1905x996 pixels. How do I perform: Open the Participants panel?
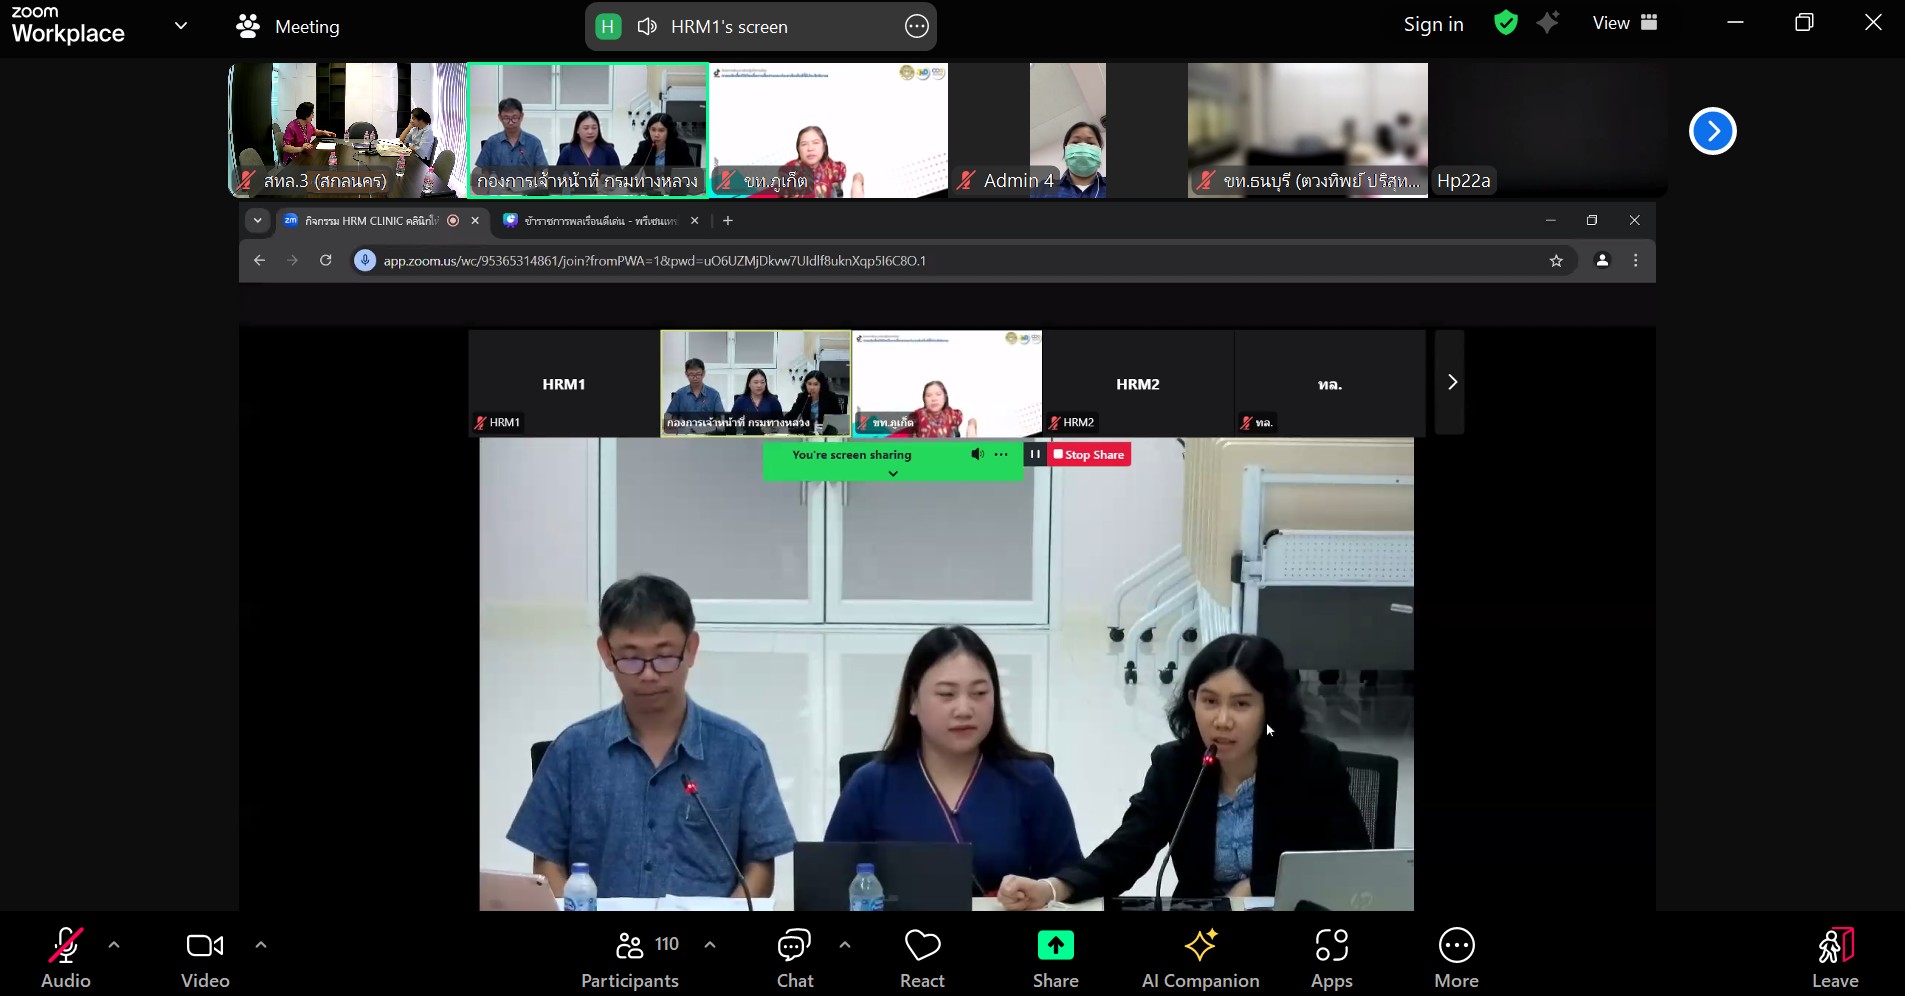630,957
